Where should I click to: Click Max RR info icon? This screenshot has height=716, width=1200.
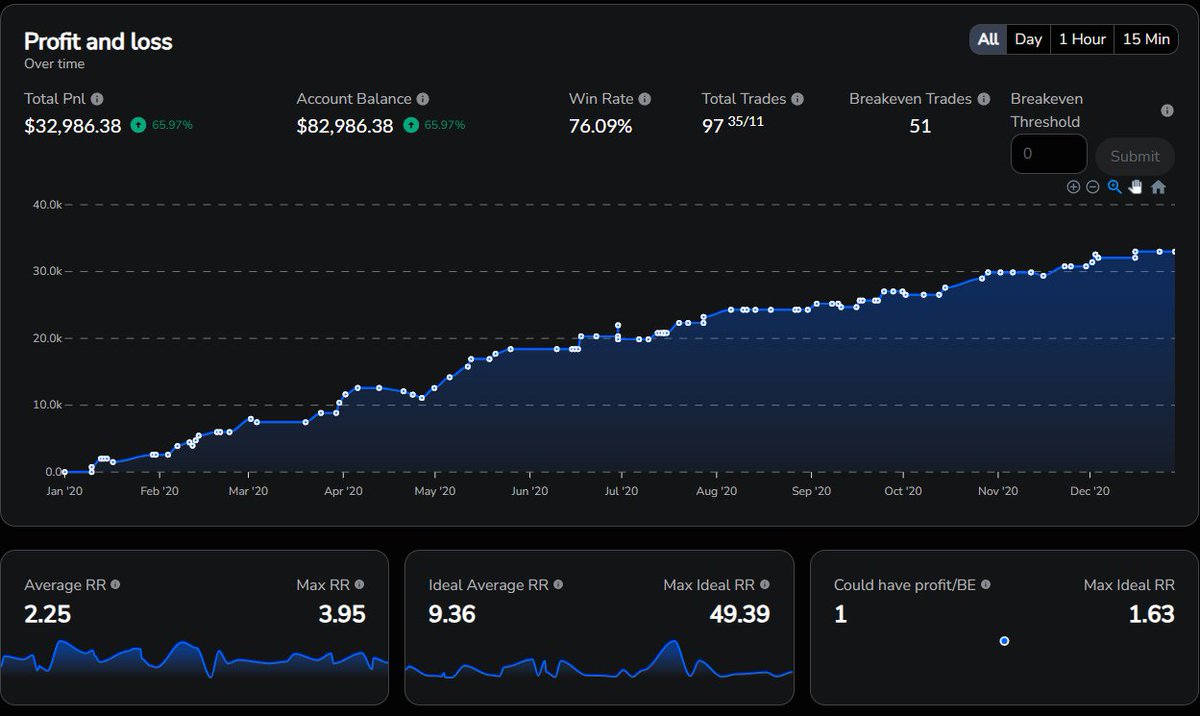(x=360, y=584)
